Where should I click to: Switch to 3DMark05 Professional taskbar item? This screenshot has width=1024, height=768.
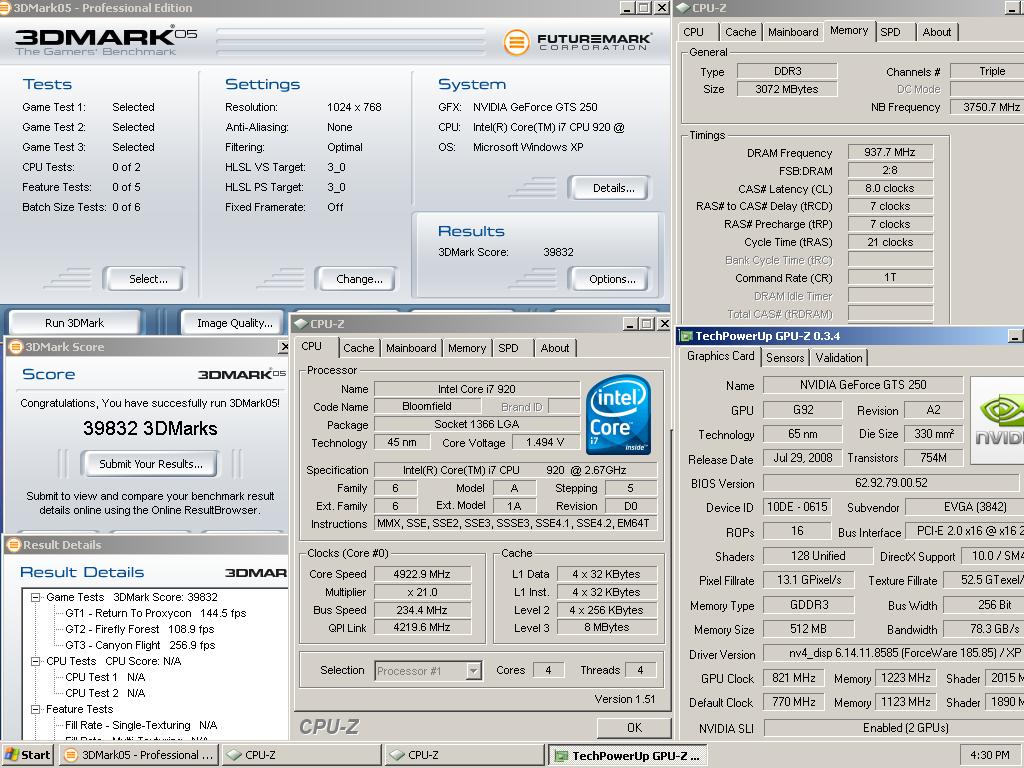coord(139,755)
